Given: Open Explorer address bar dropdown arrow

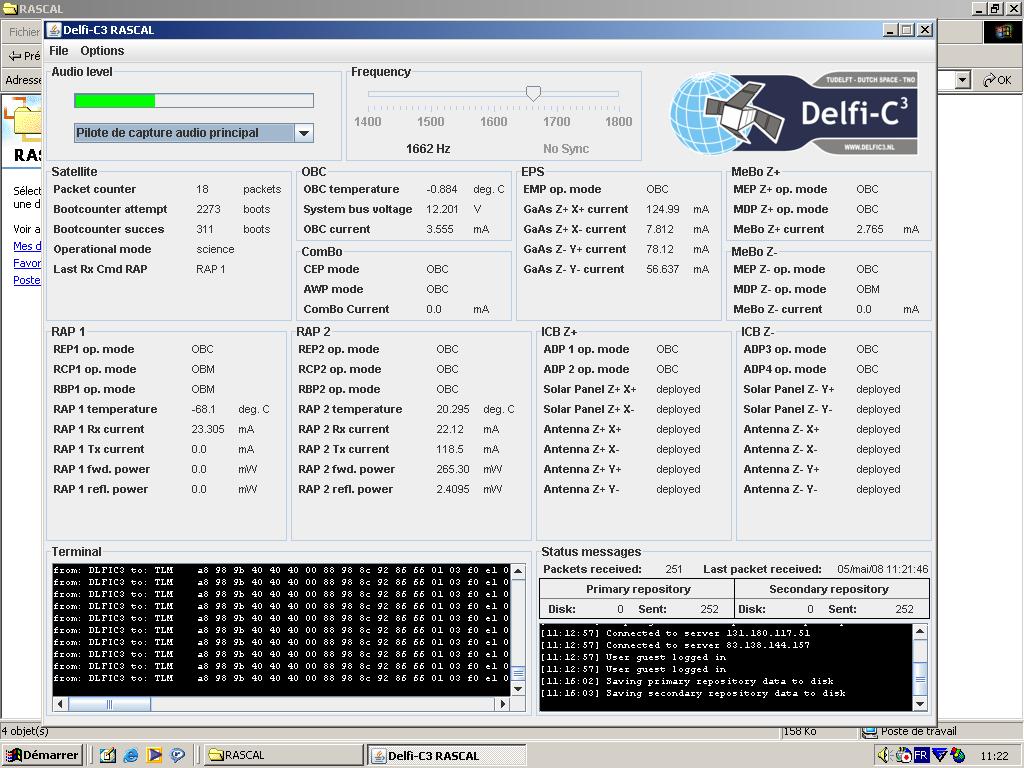Looking at the screenshot, I should point(962,80).
